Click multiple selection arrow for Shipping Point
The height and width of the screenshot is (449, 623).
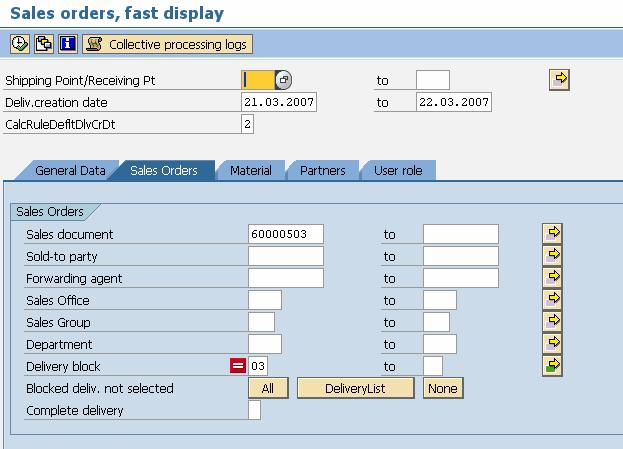click(559, 80)
